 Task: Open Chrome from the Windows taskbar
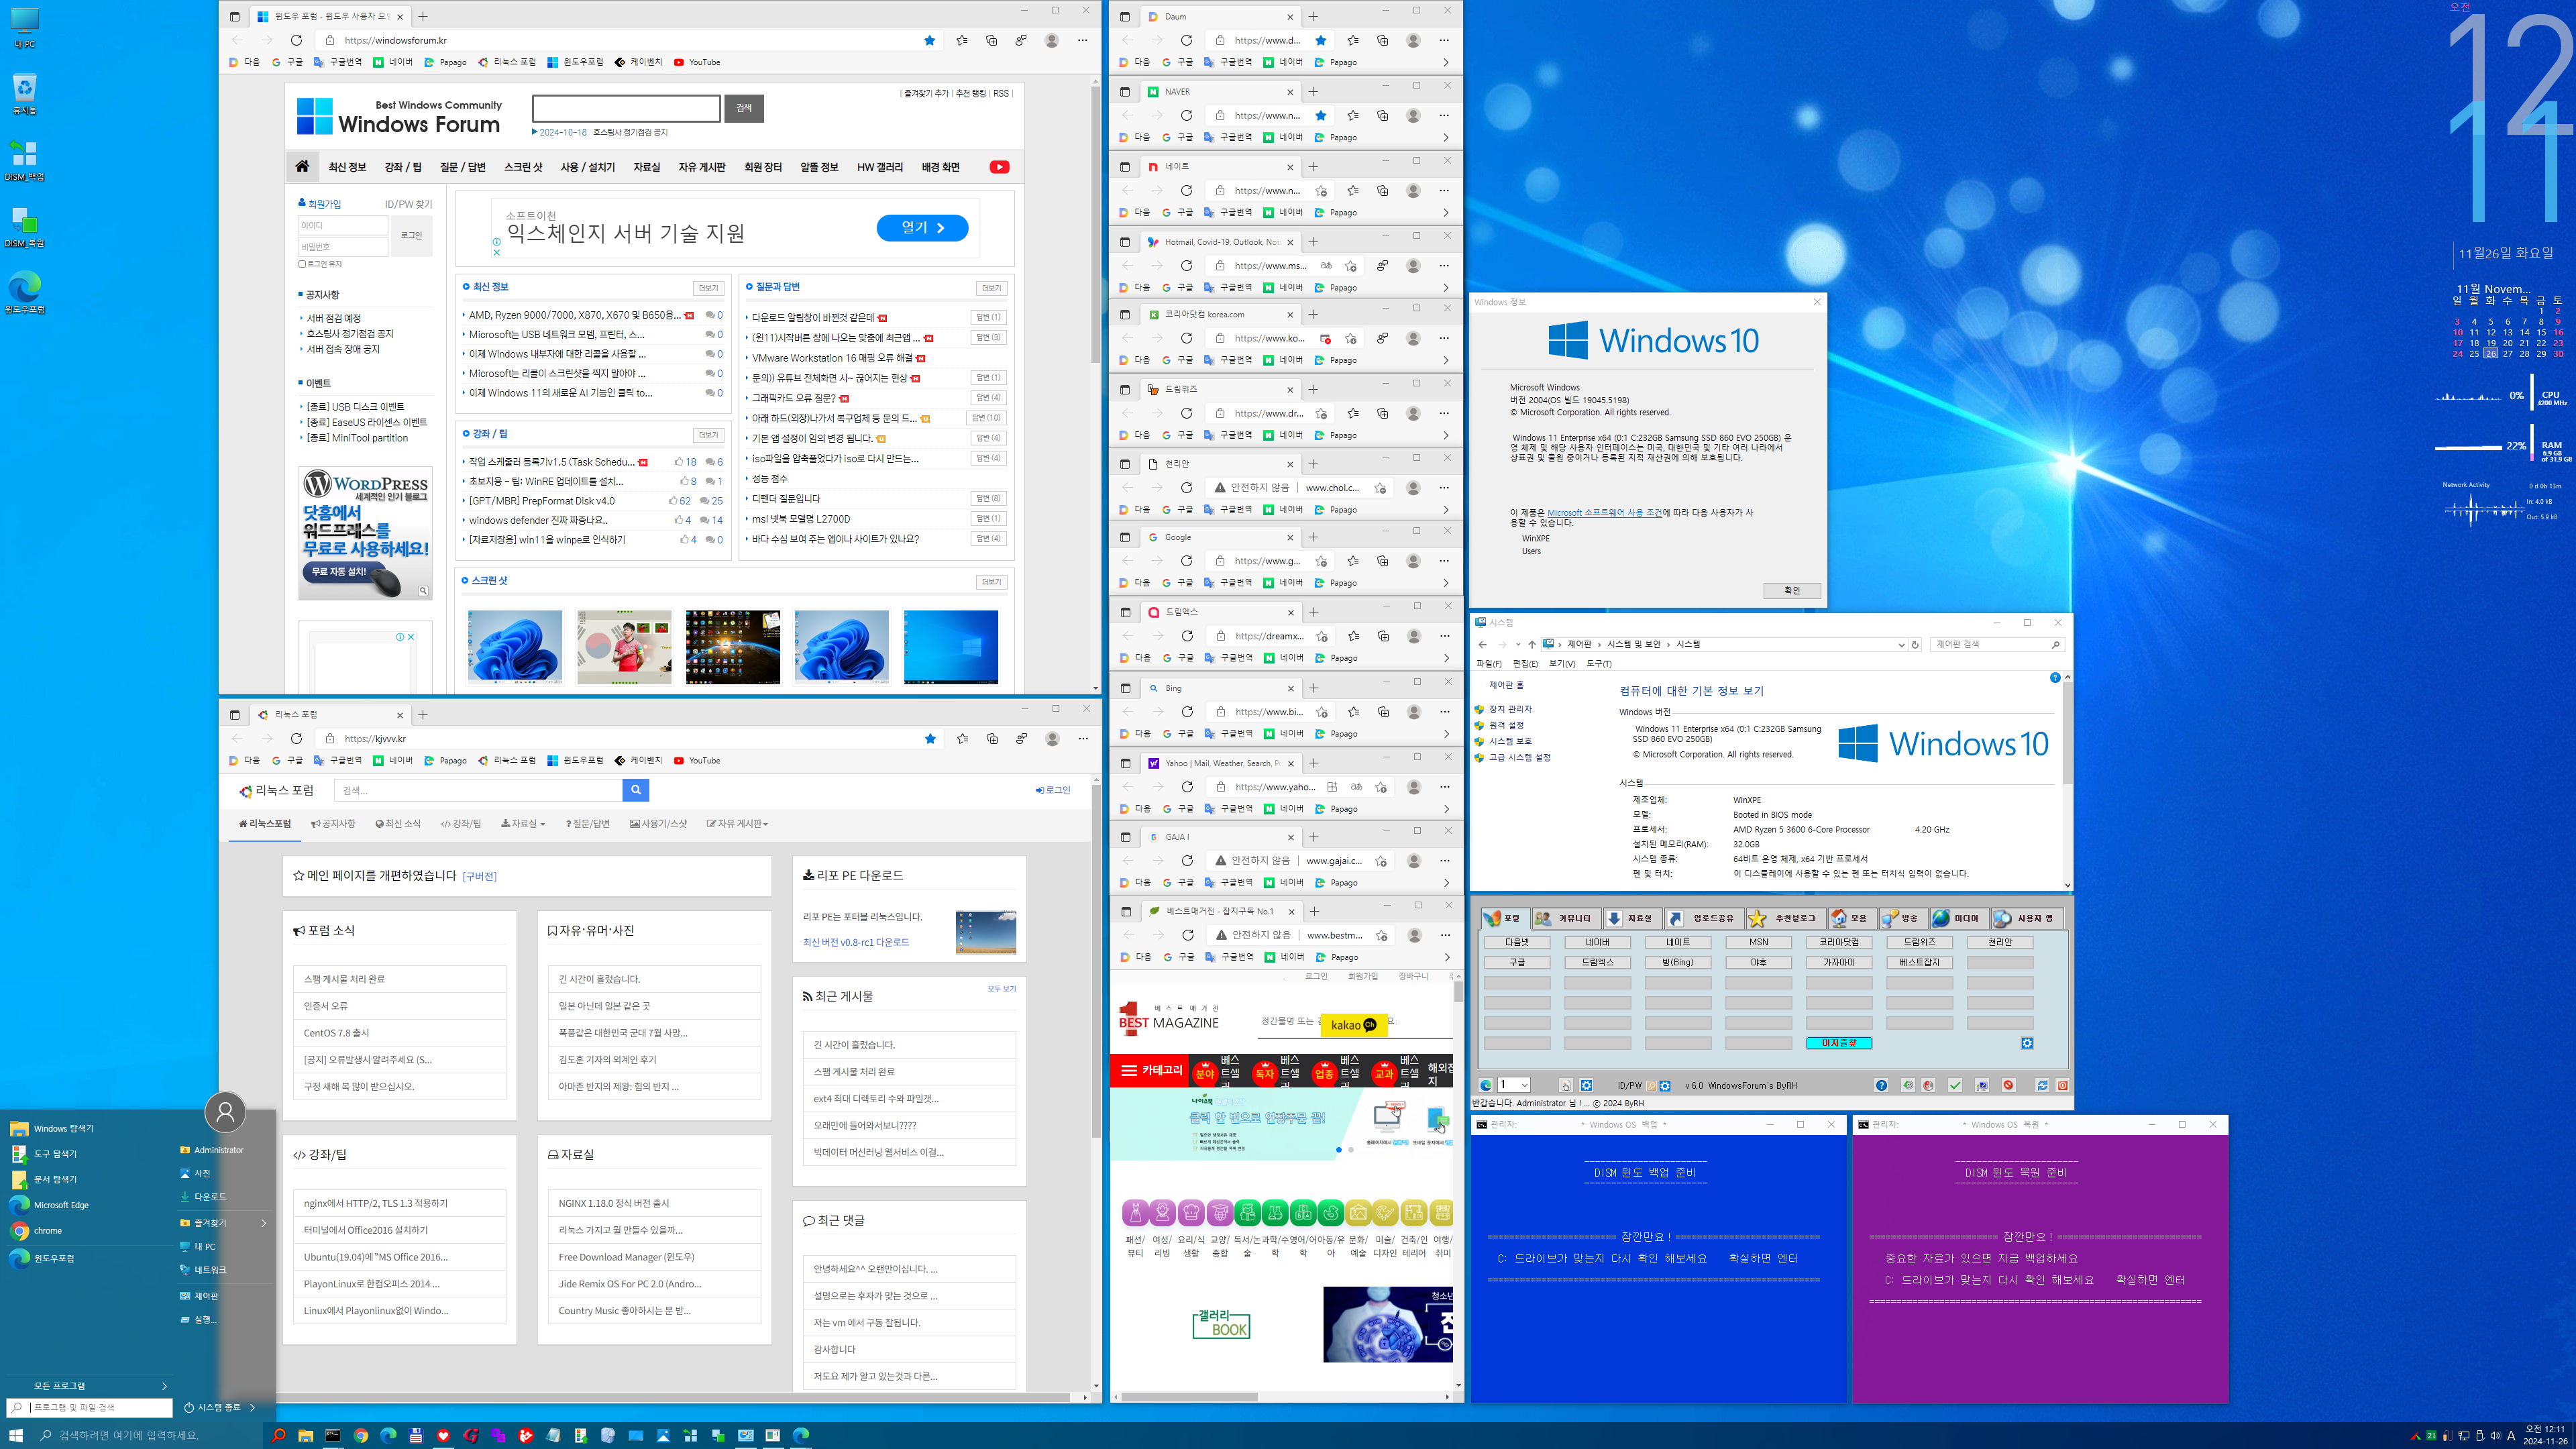tap(361, 1435)
